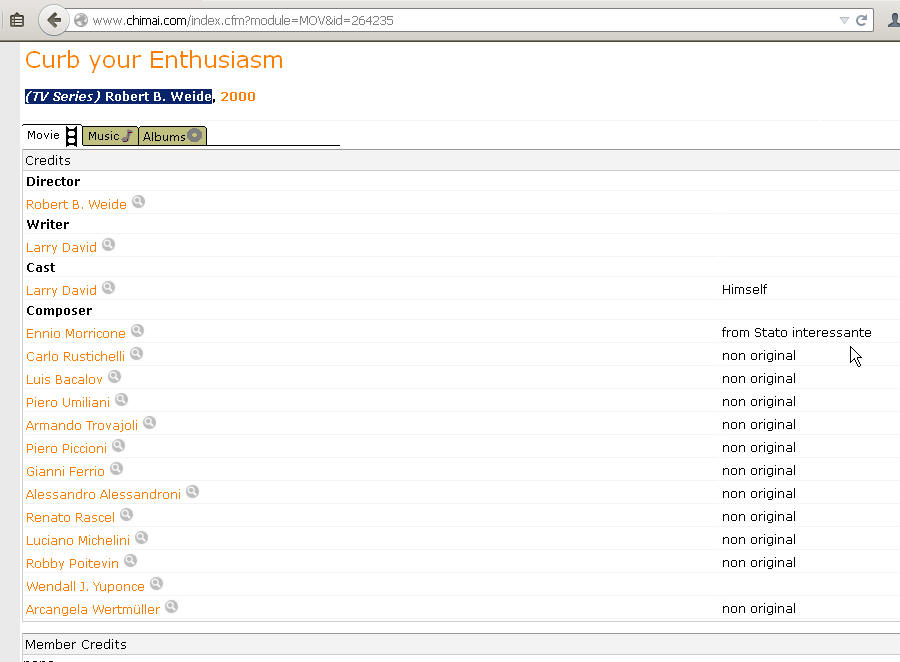Click the search icon next to Luis Bacalov

(x=114, y=377)
